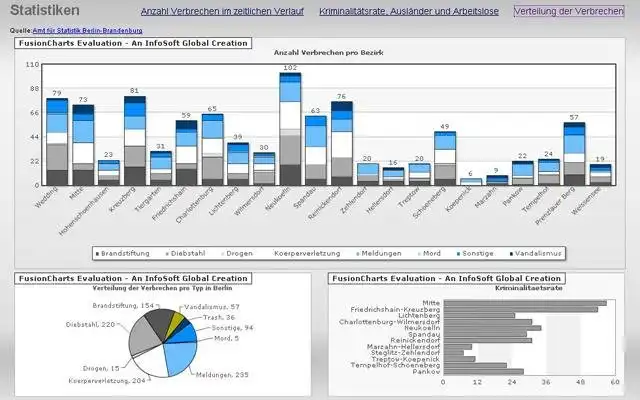
Task: Click the Neukoelln bar in Kriminalitaetsrate chart
Action: pyautogui.click(x=493, y=328)
